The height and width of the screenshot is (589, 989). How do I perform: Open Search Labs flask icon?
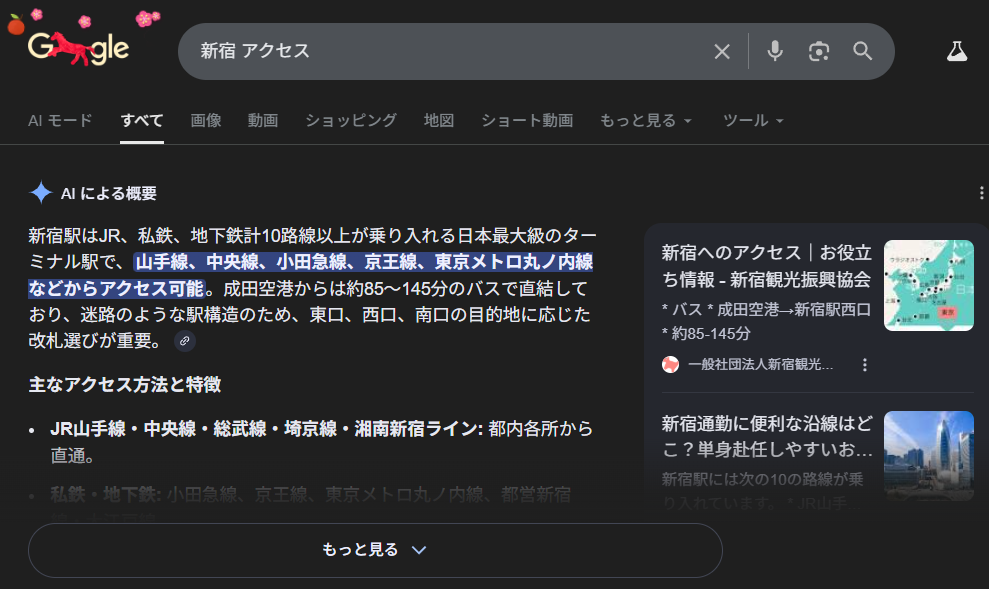957,51
